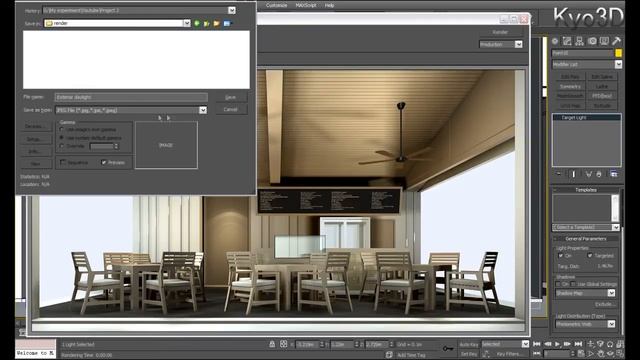This screenshot has height=360, width=640.
Task: Click the Info button
Action: pos(36,151)
